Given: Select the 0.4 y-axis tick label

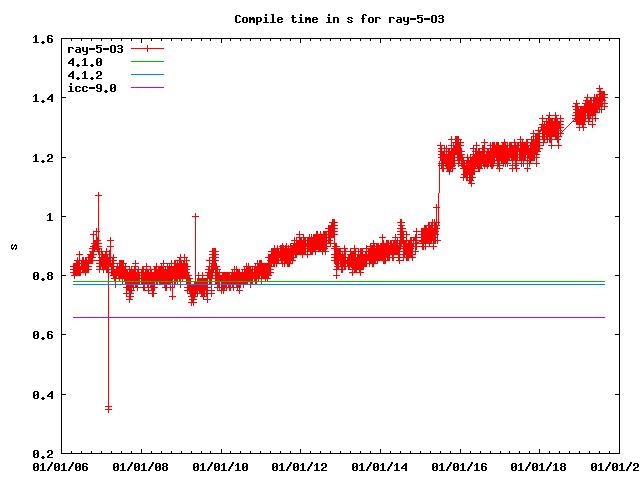Looking at the screenshot, I should pyautogui.click(x=42, y=395).
